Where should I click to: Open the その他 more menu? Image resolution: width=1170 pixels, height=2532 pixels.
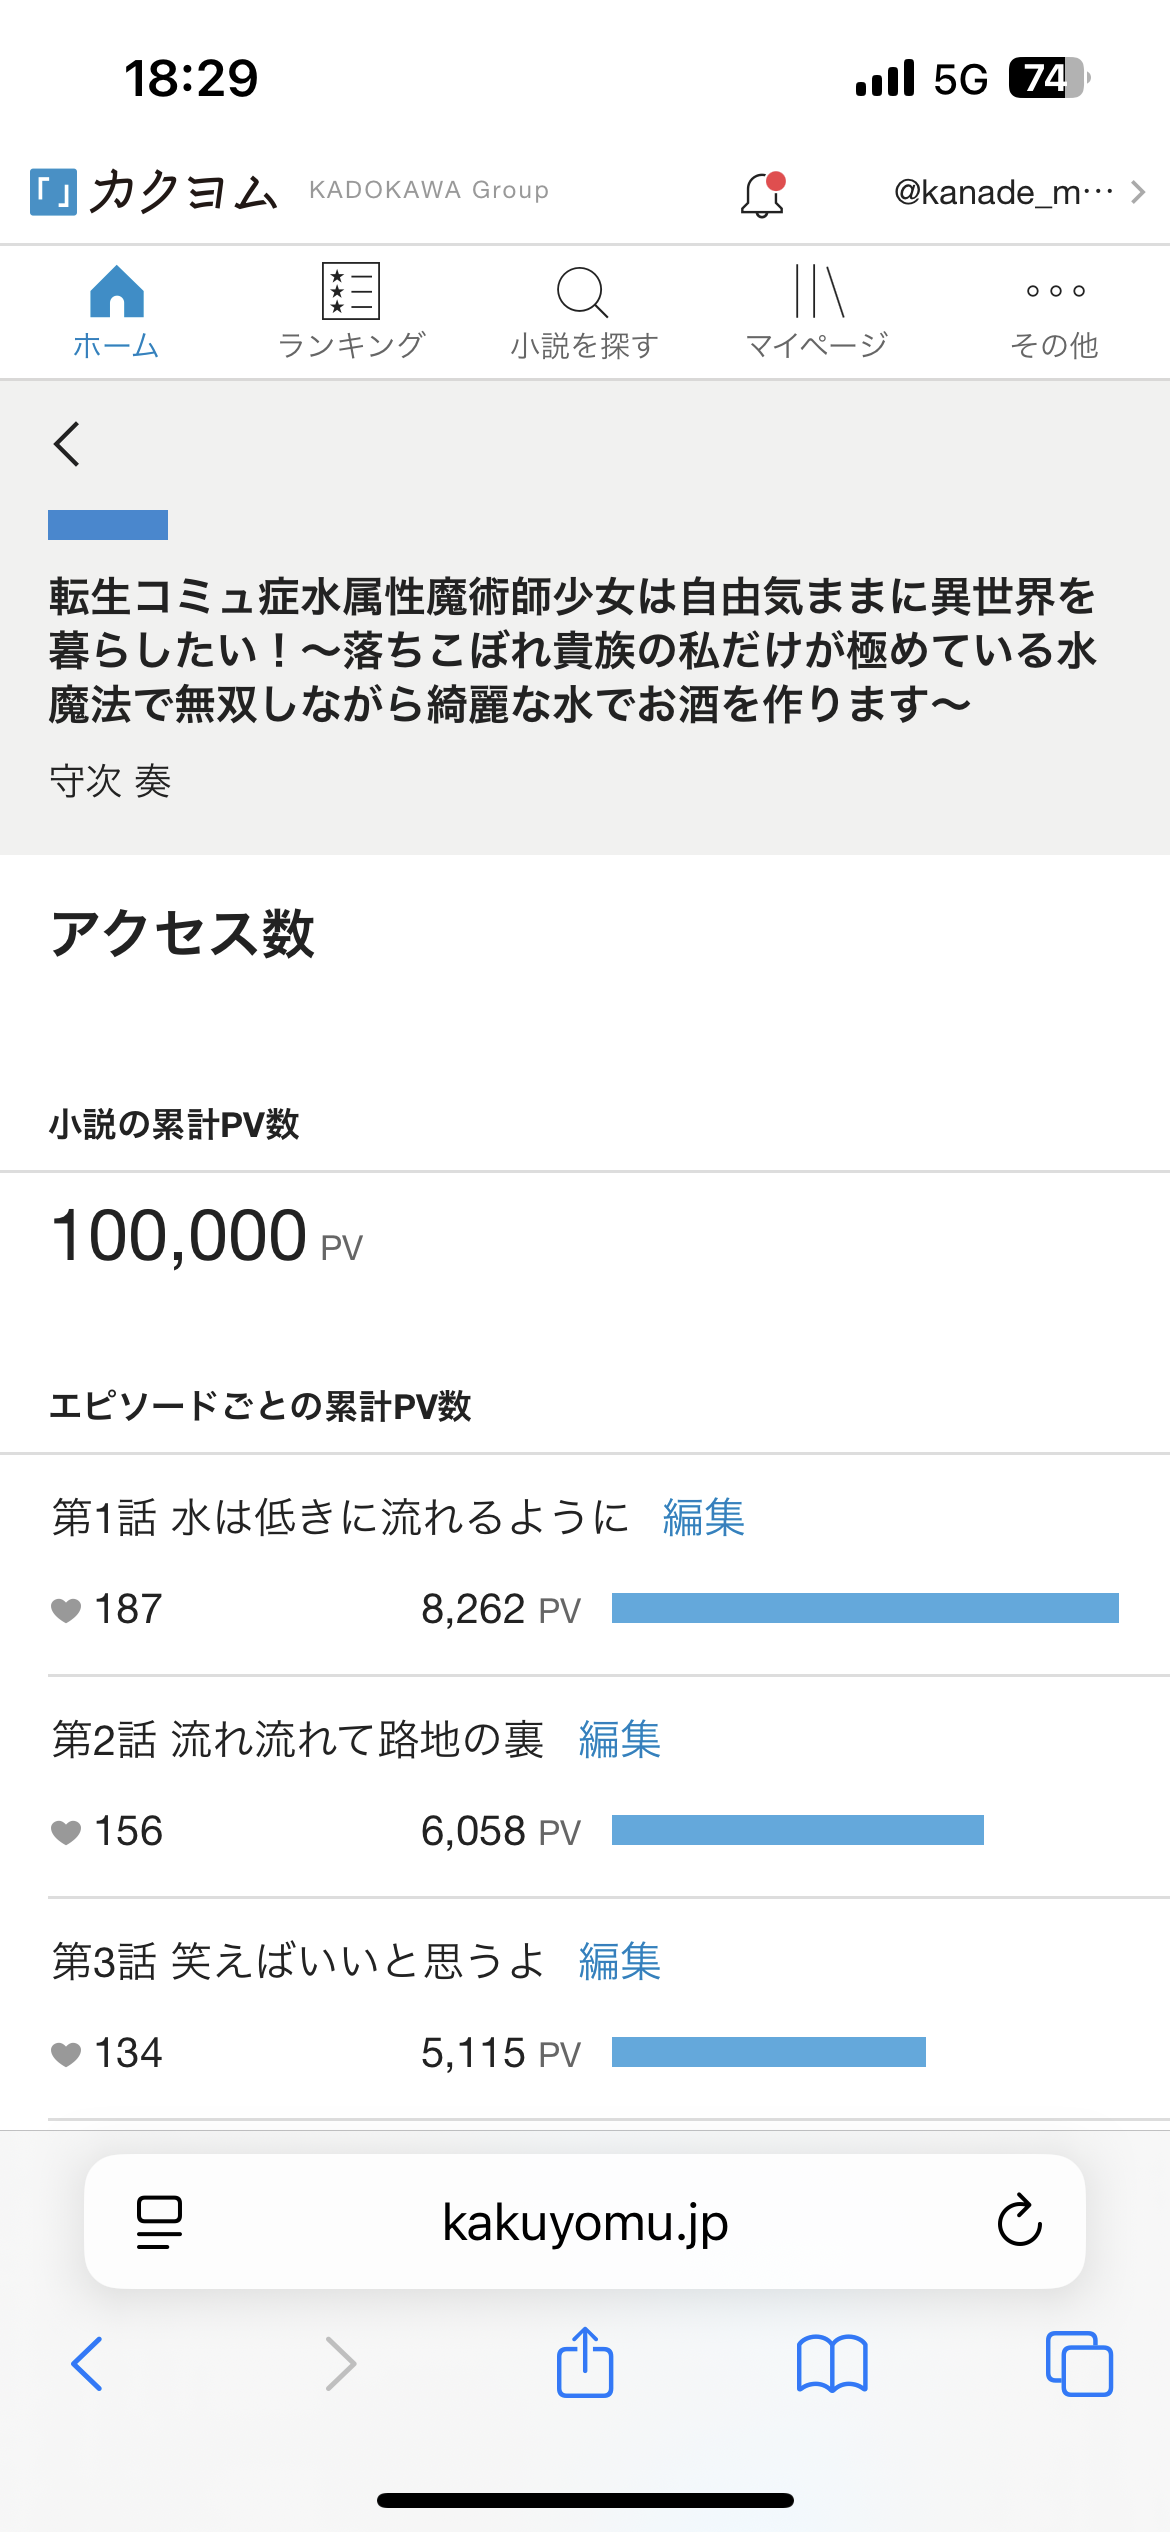point(1055,312)
